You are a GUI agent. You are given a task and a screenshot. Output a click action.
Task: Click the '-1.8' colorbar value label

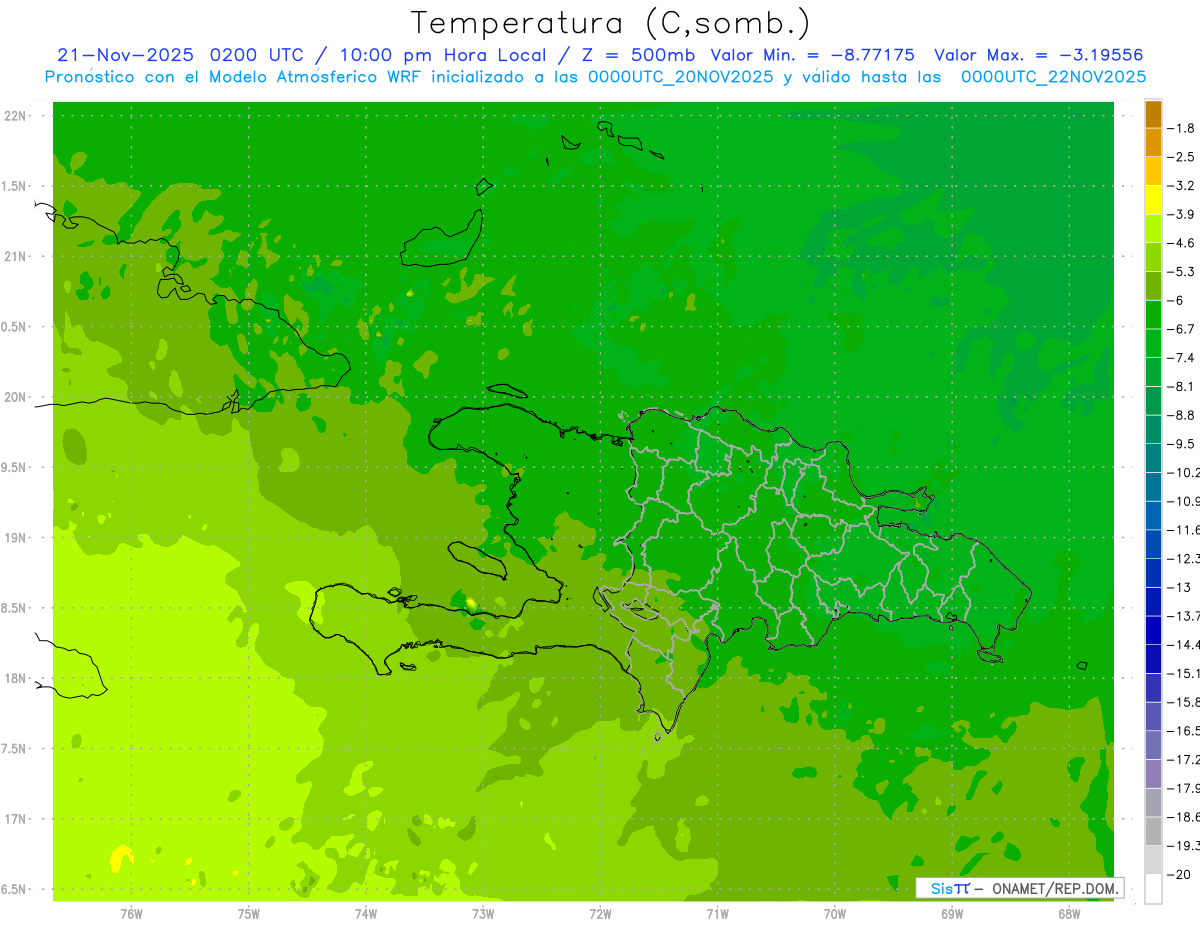point(1181,128)
